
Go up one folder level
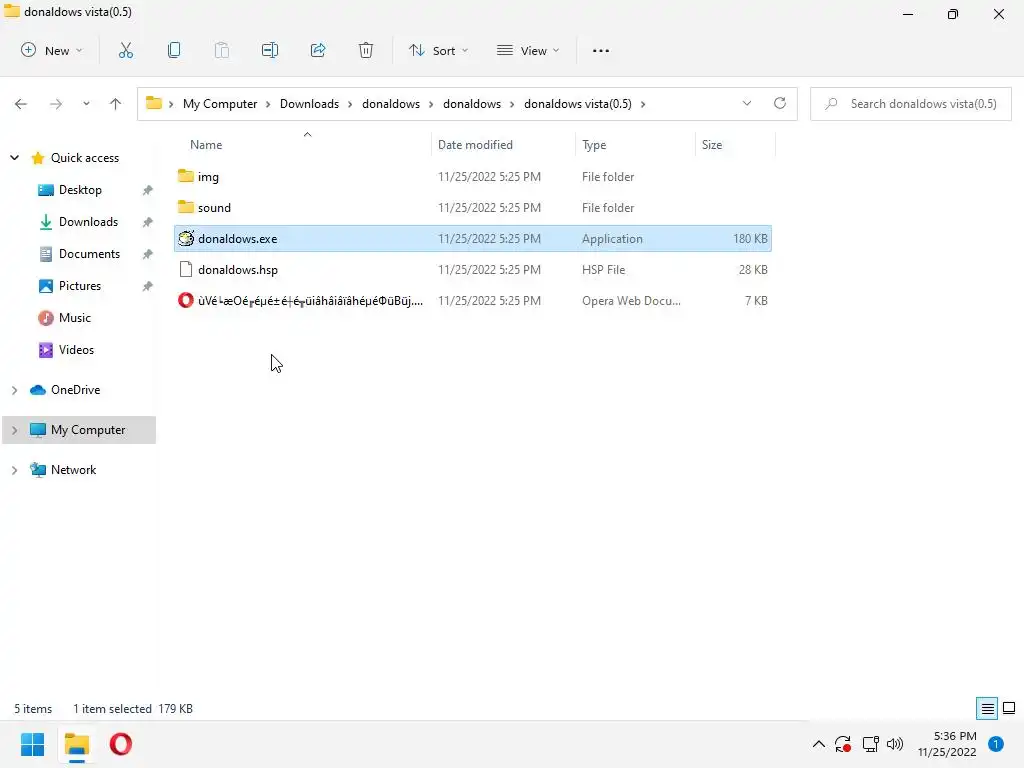[x=116, y=104]
